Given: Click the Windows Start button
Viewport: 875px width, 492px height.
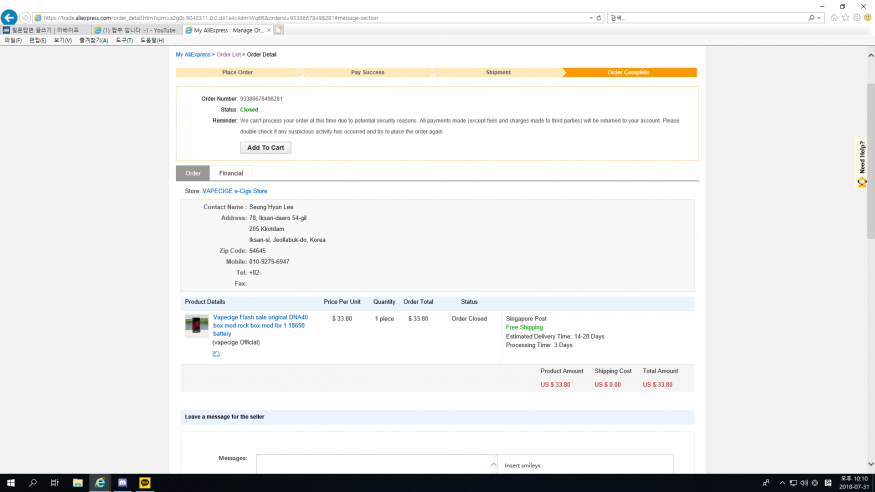Looking at the screenshot, I should pos(10,483).
